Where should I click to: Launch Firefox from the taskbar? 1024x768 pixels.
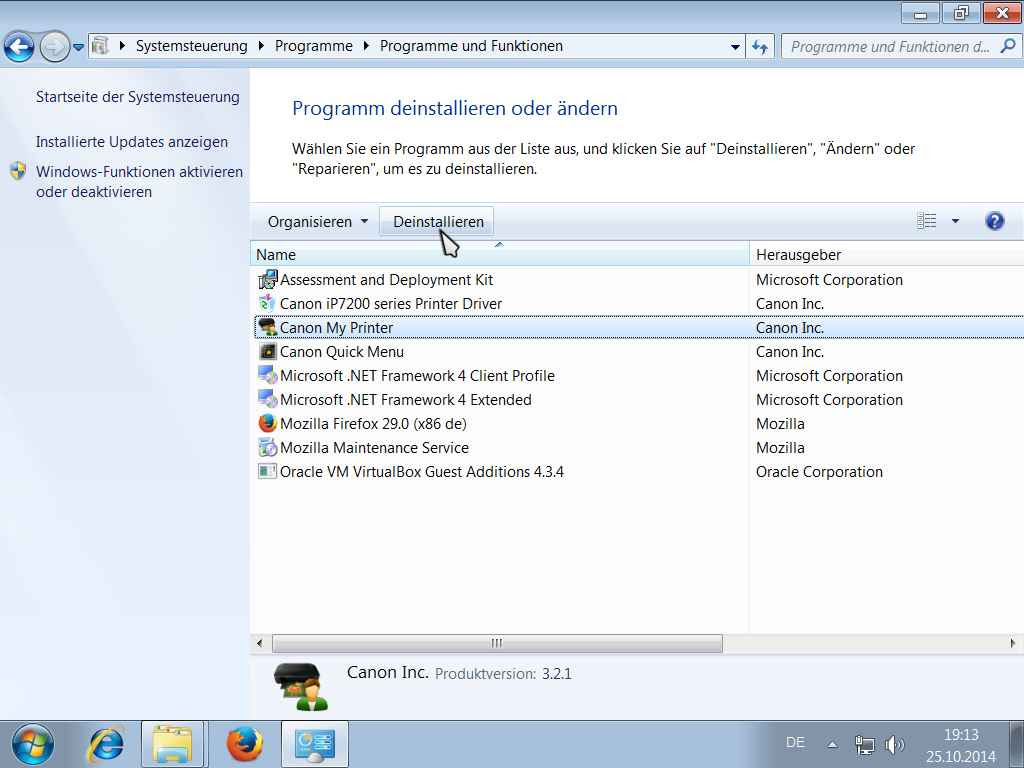pyautogui.click(x=245, y=744)
